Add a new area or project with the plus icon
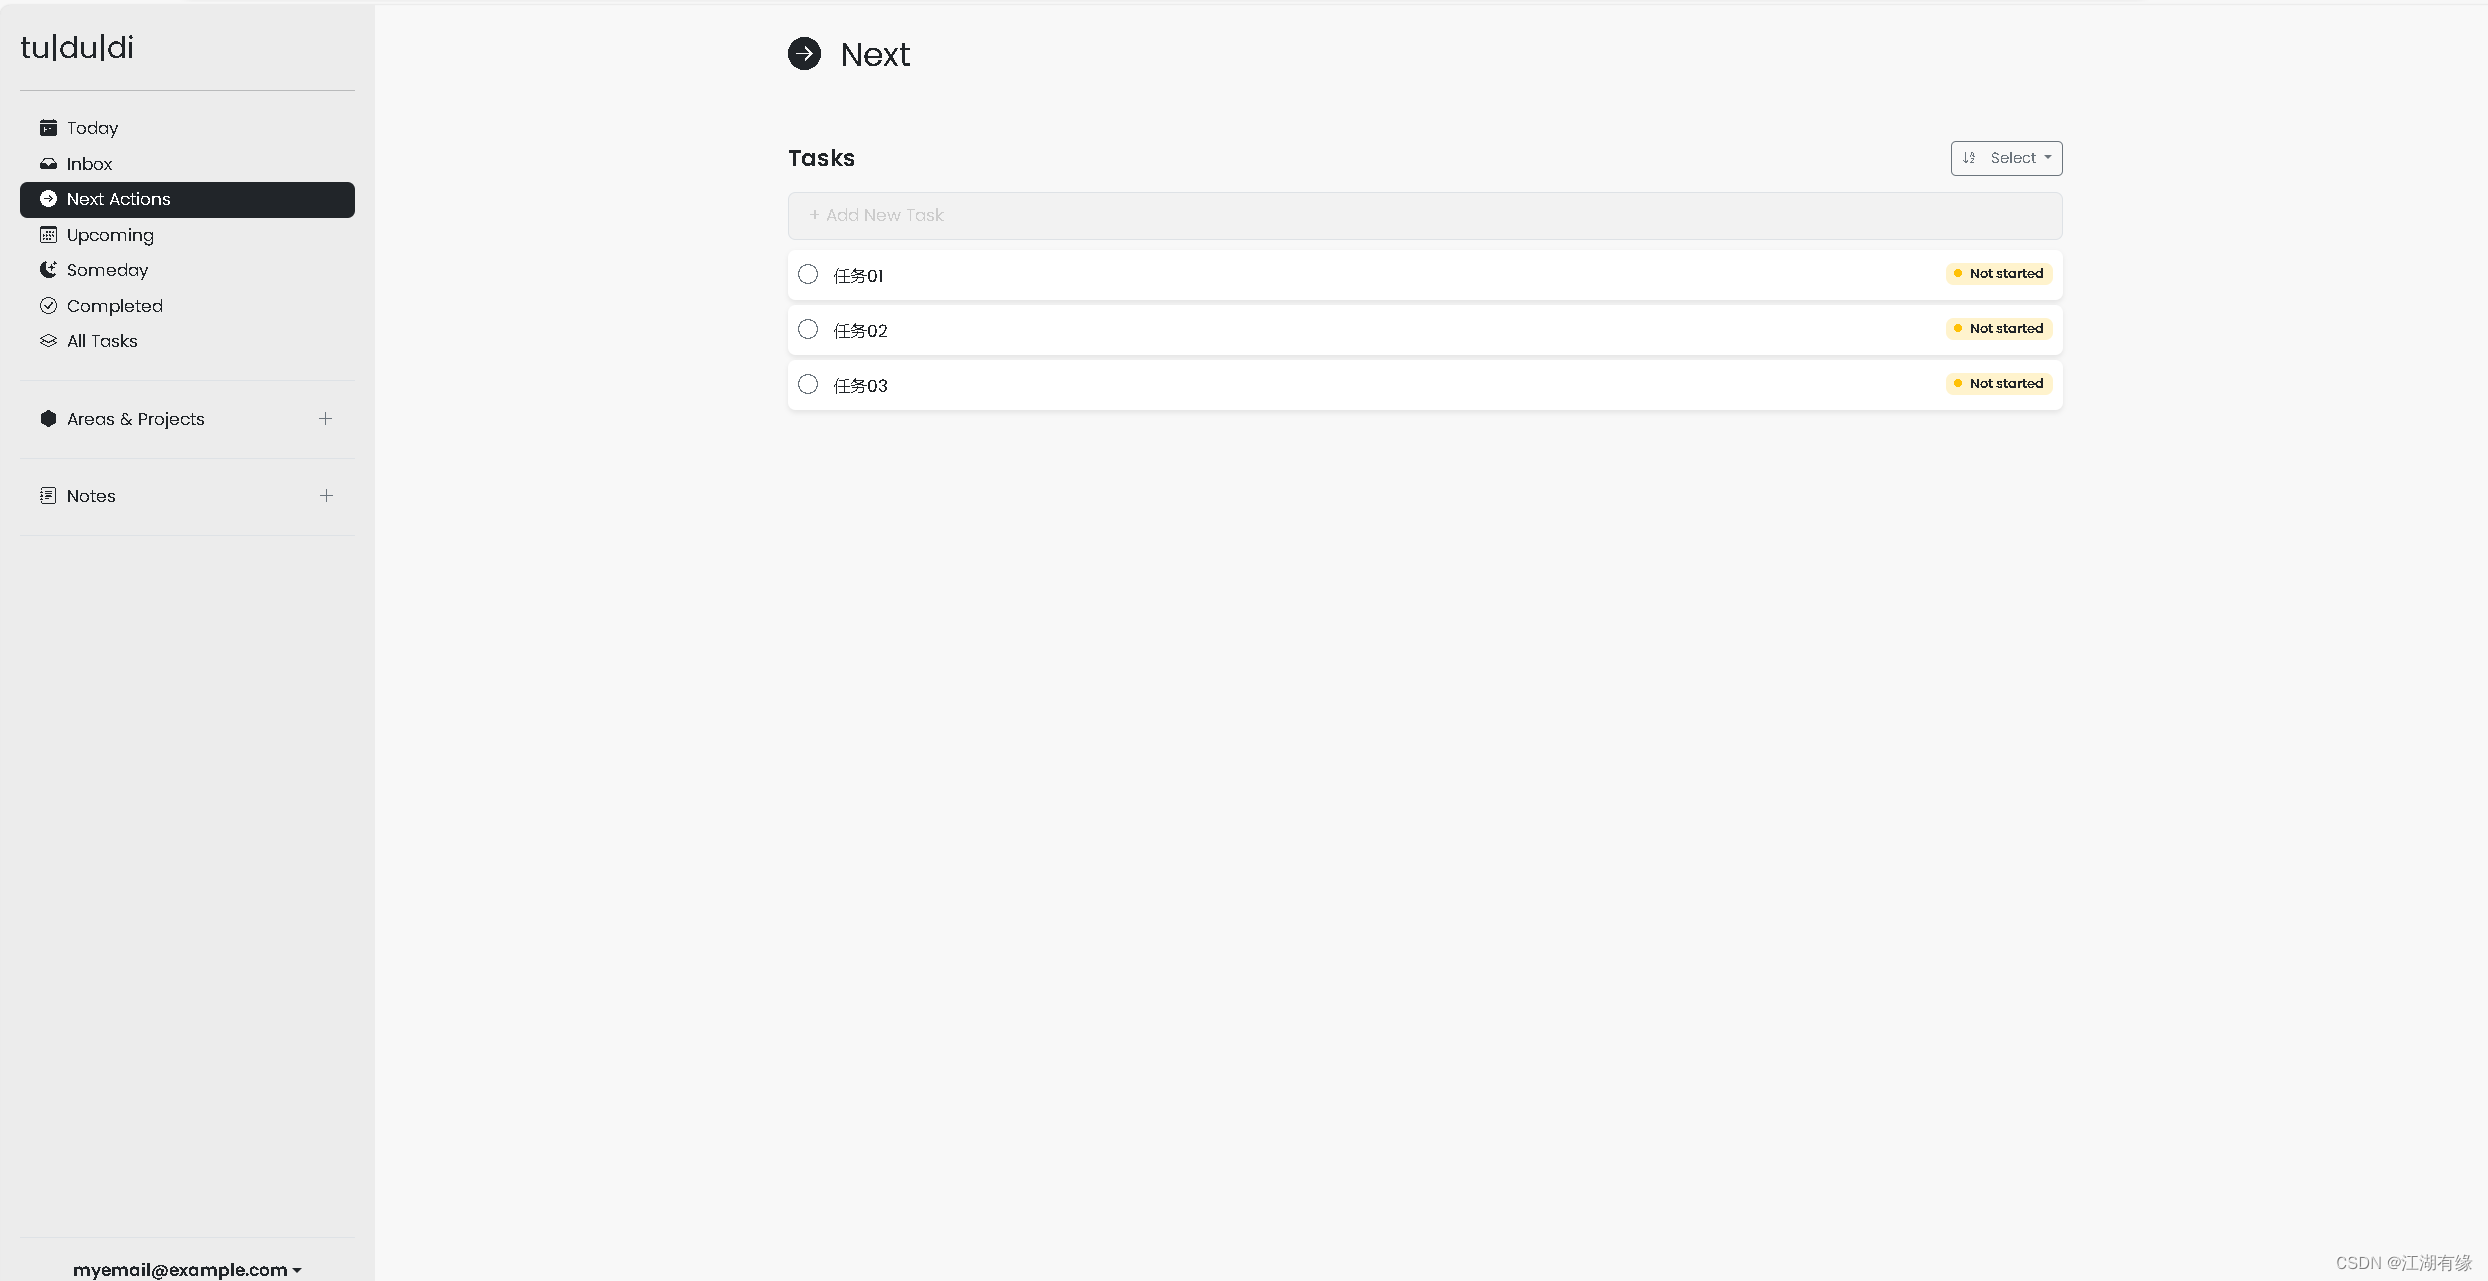Image resolution: width=2488 pixels, height=1281 pixels. [325, 419]
